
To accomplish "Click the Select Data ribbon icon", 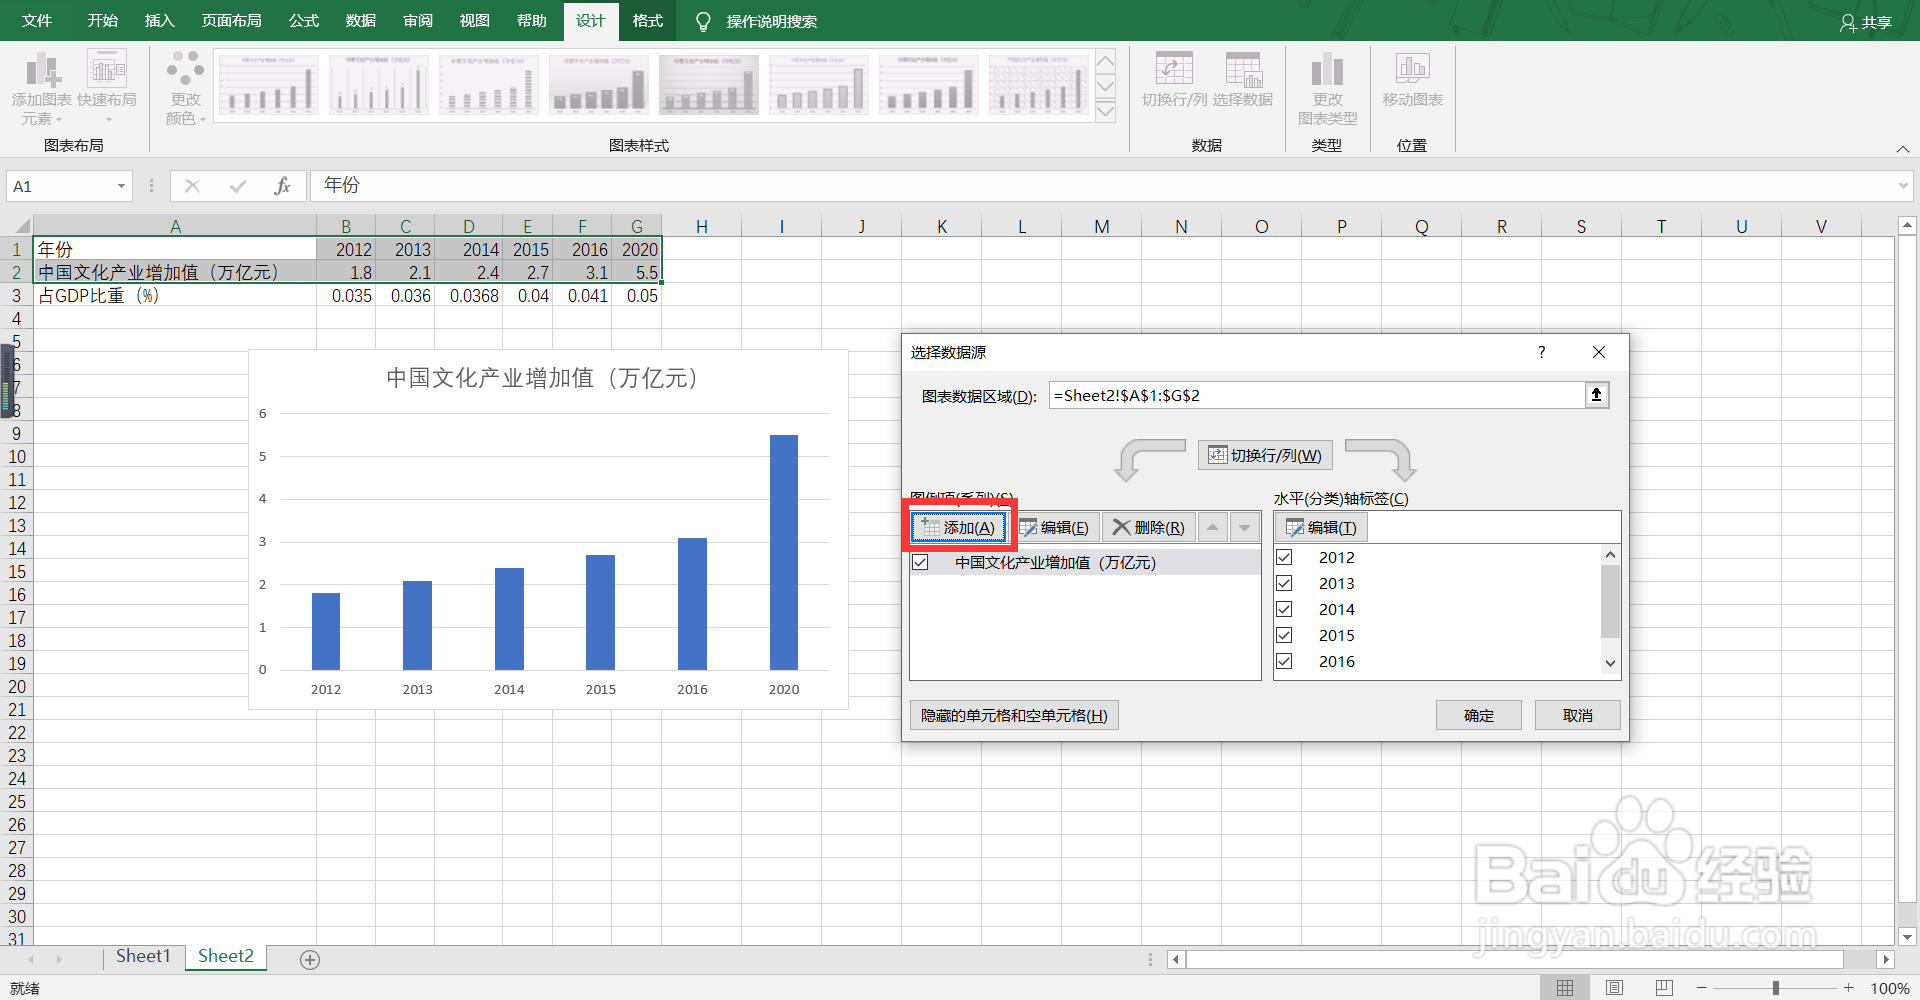I will 1243,69.
